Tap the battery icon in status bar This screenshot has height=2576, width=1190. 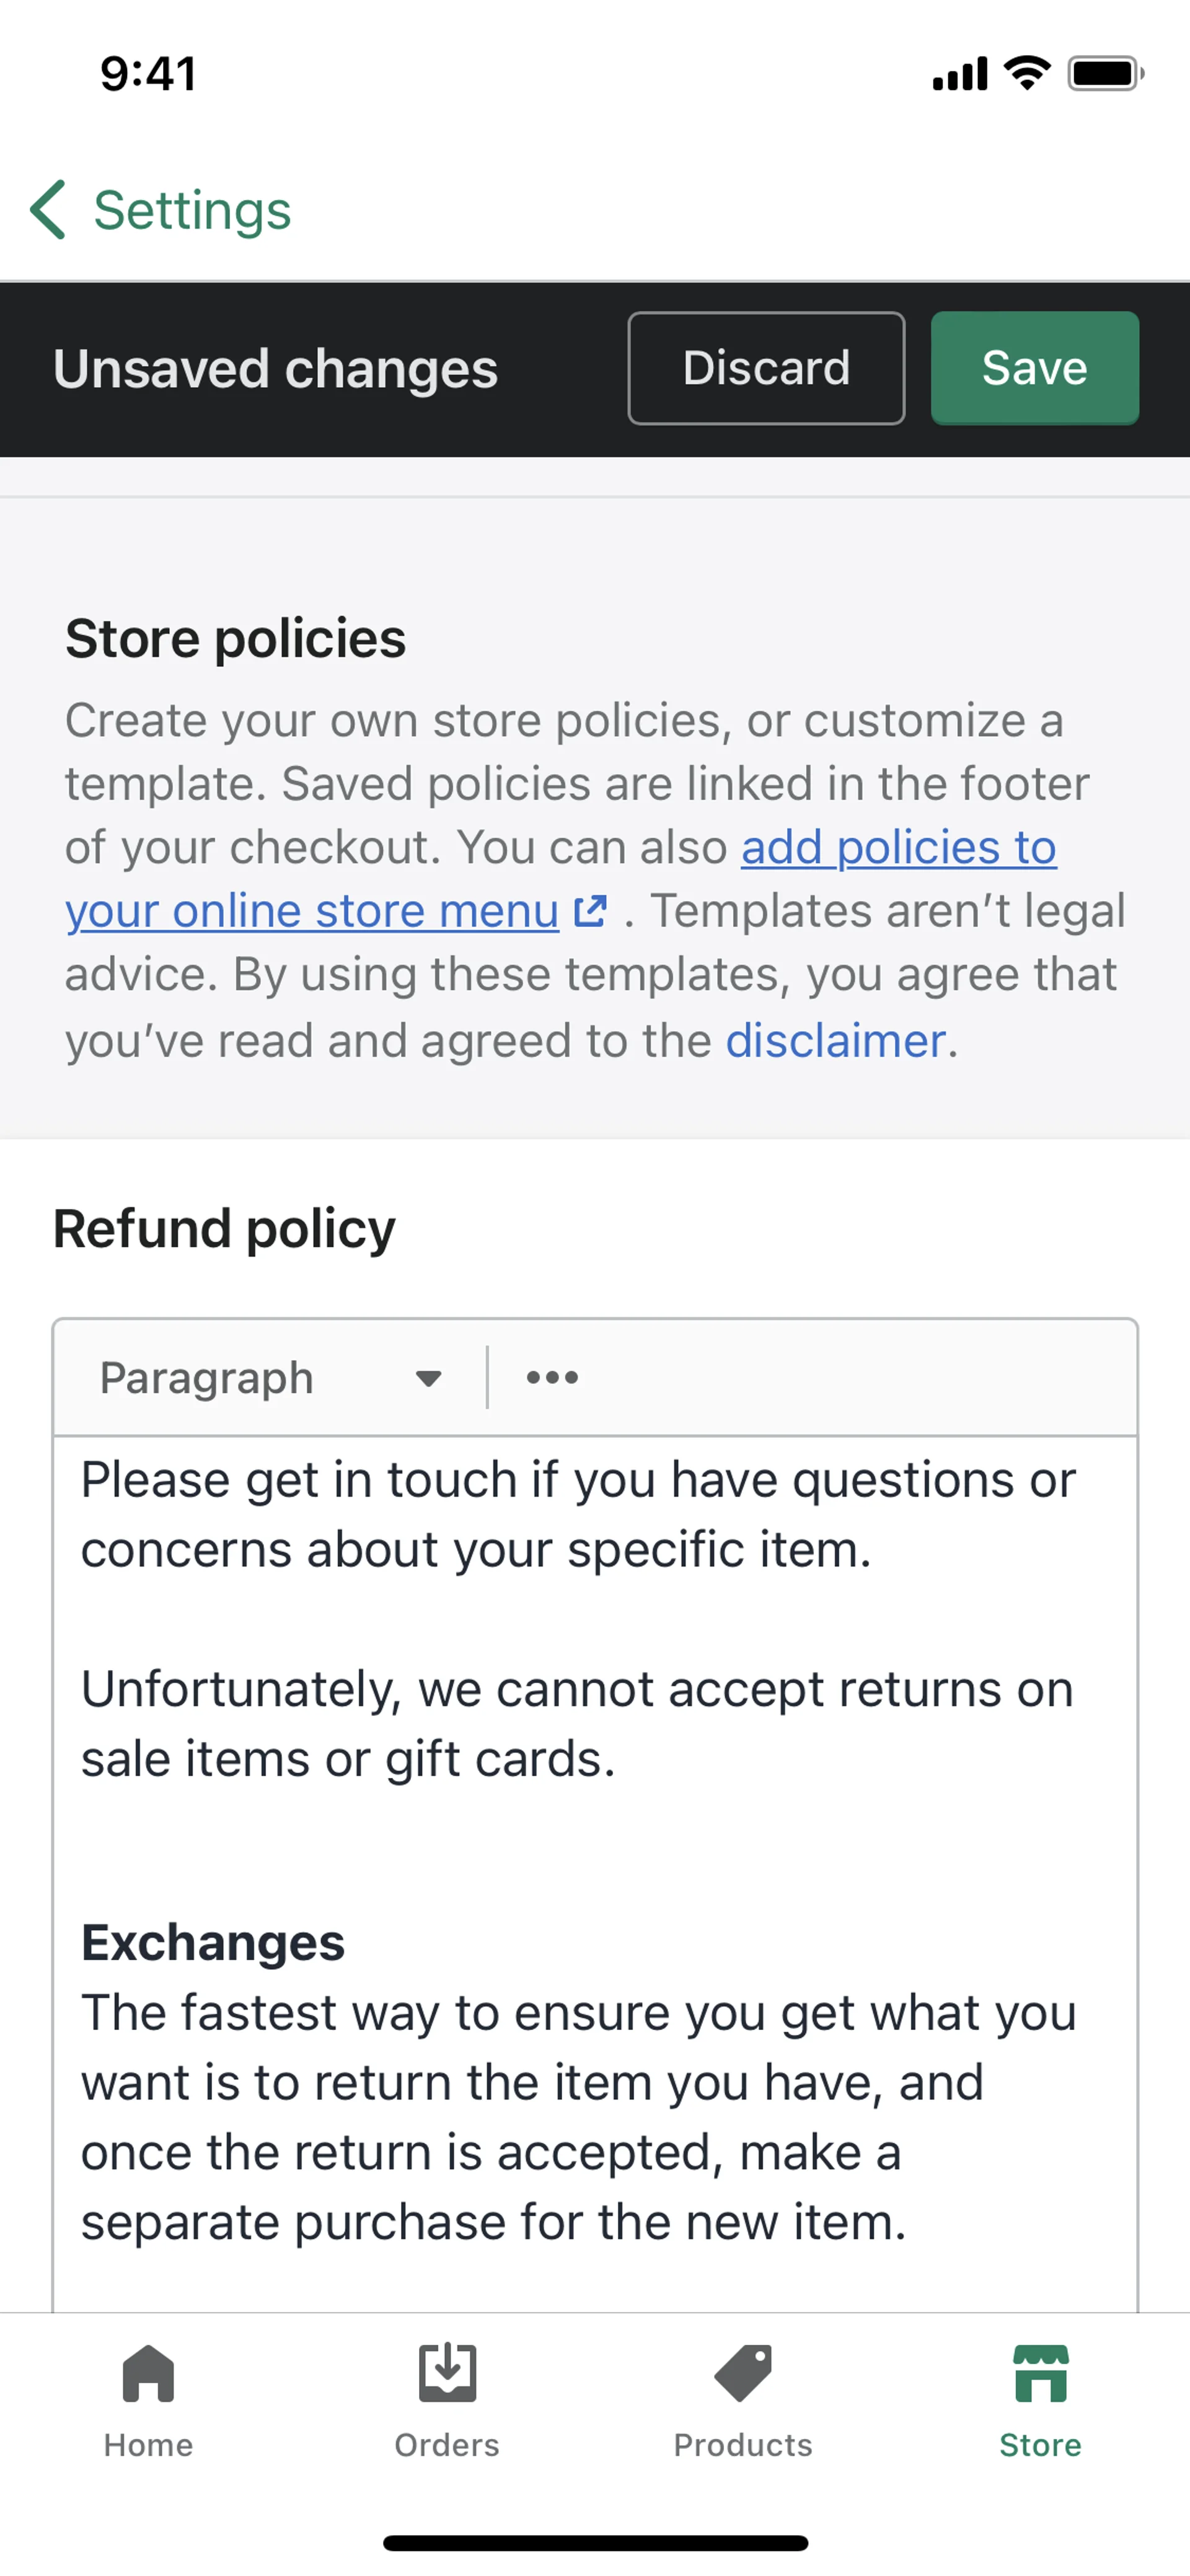coord(1105,74)
